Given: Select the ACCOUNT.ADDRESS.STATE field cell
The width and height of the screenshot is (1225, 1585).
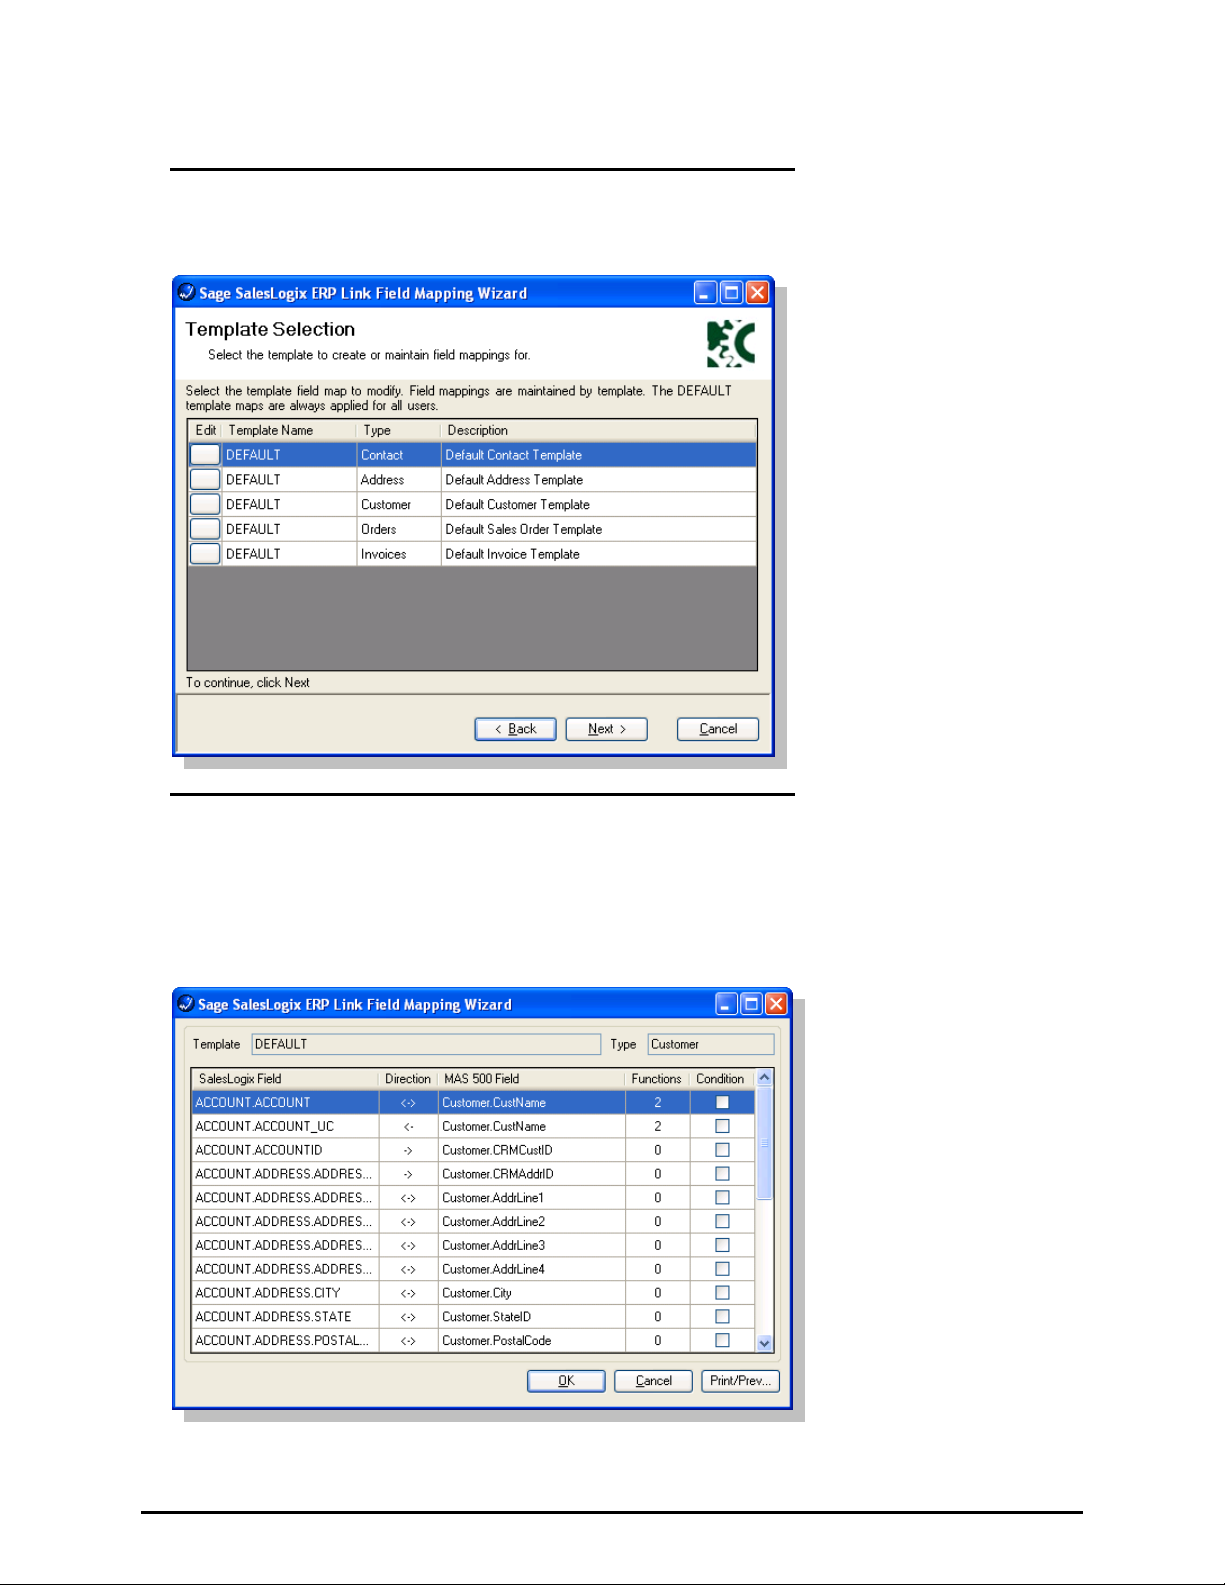Looking at the screenshot, I should coord(285,1317).
